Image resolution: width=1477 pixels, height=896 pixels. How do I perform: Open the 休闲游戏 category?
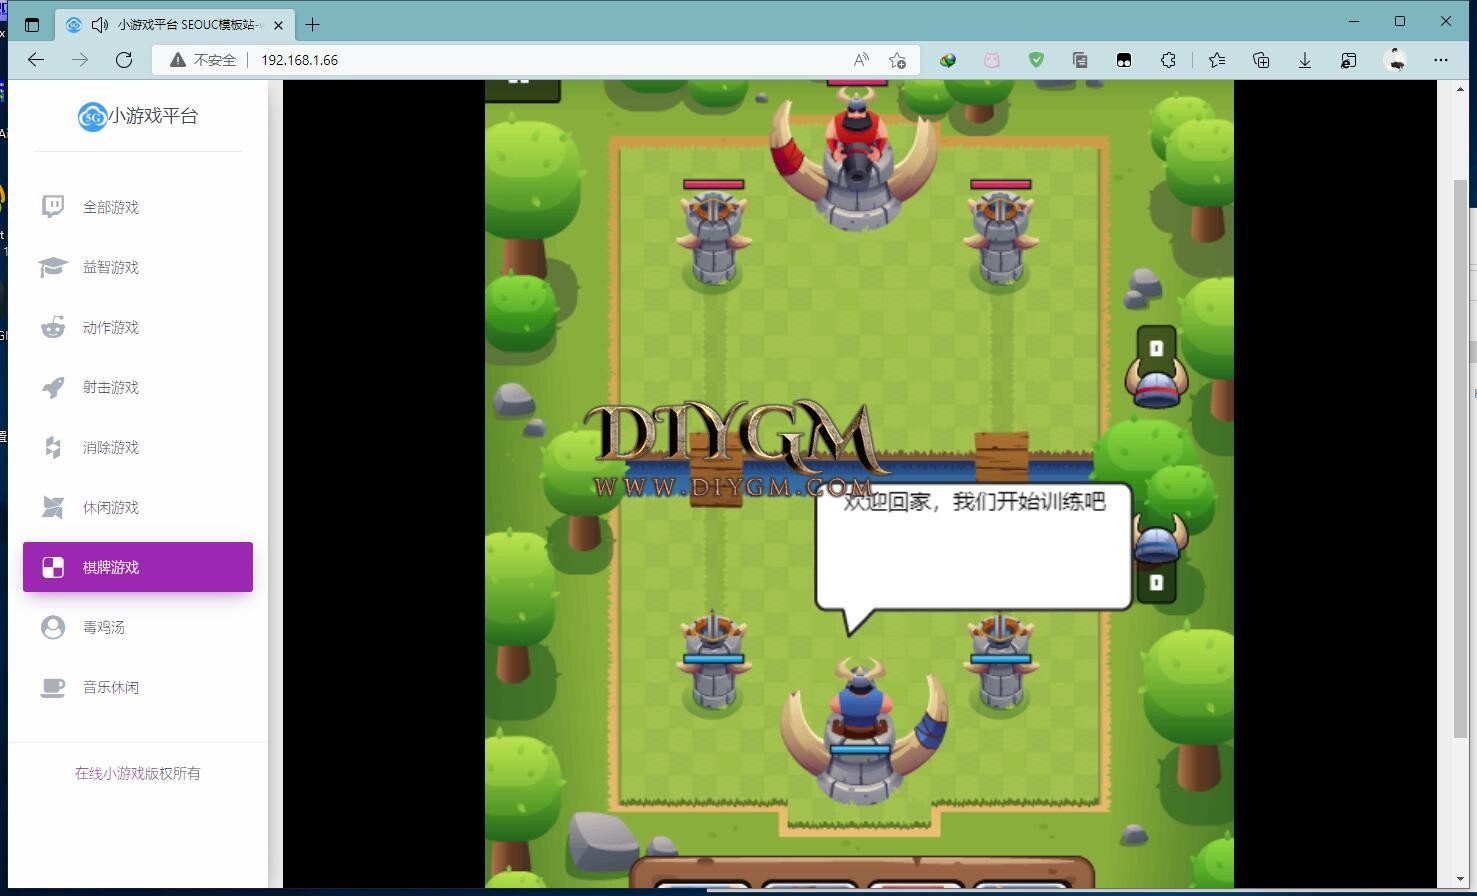[138, 507]
